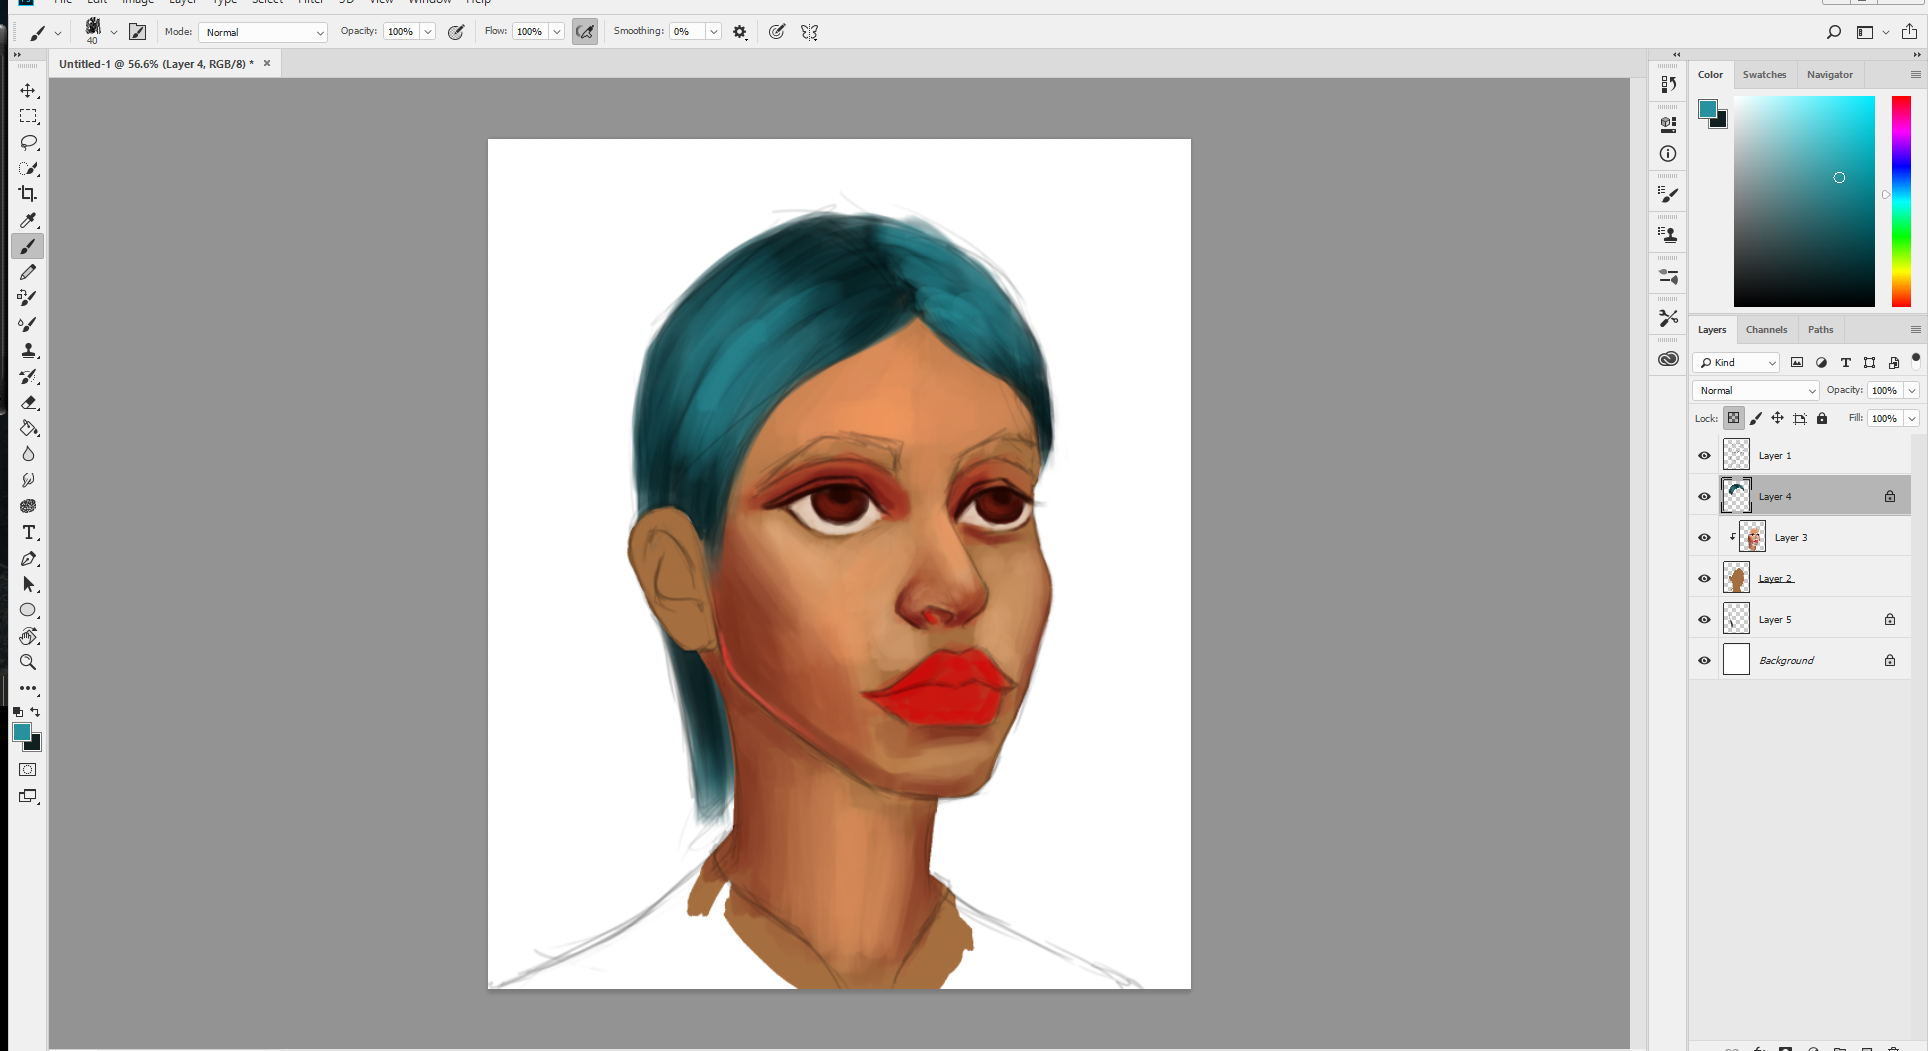Viewport: 1928px width, 1051px height.
Task: Click the brush Flow percentage field
Action: click(529, 32)
